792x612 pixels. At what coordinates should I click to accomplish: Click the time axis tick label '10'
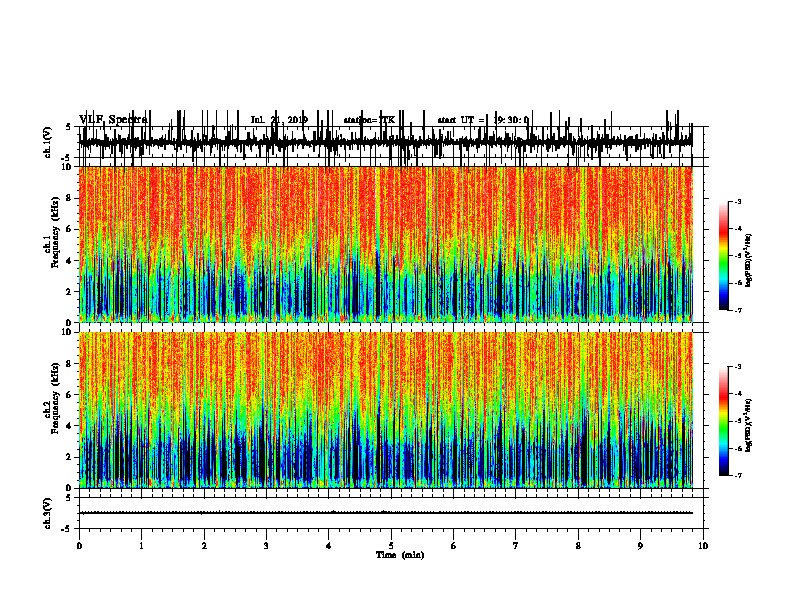[x=703, y=546]
